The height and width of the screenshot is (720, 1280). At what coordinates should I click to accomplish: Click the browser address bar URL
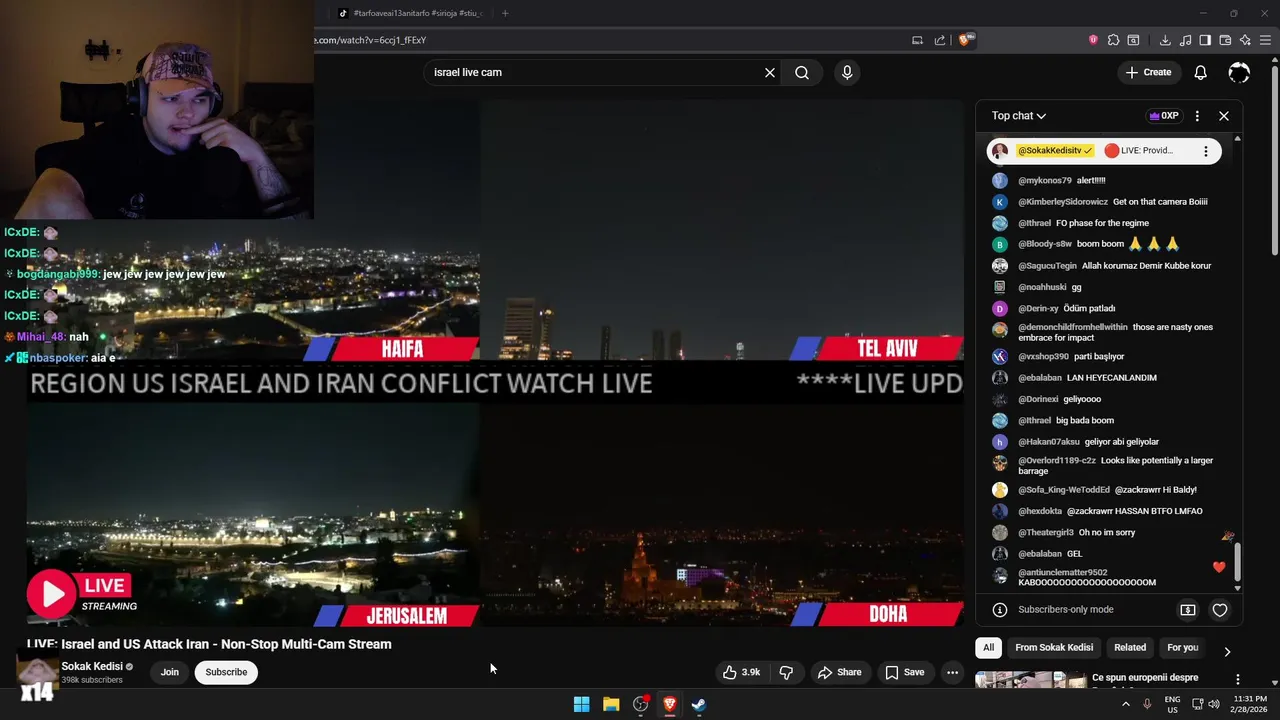[x=370, y=40]
